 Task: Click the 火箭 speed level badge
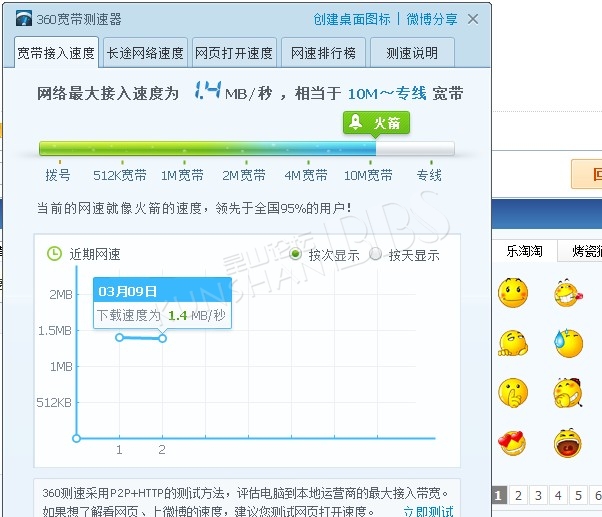[x=376, y=123]
